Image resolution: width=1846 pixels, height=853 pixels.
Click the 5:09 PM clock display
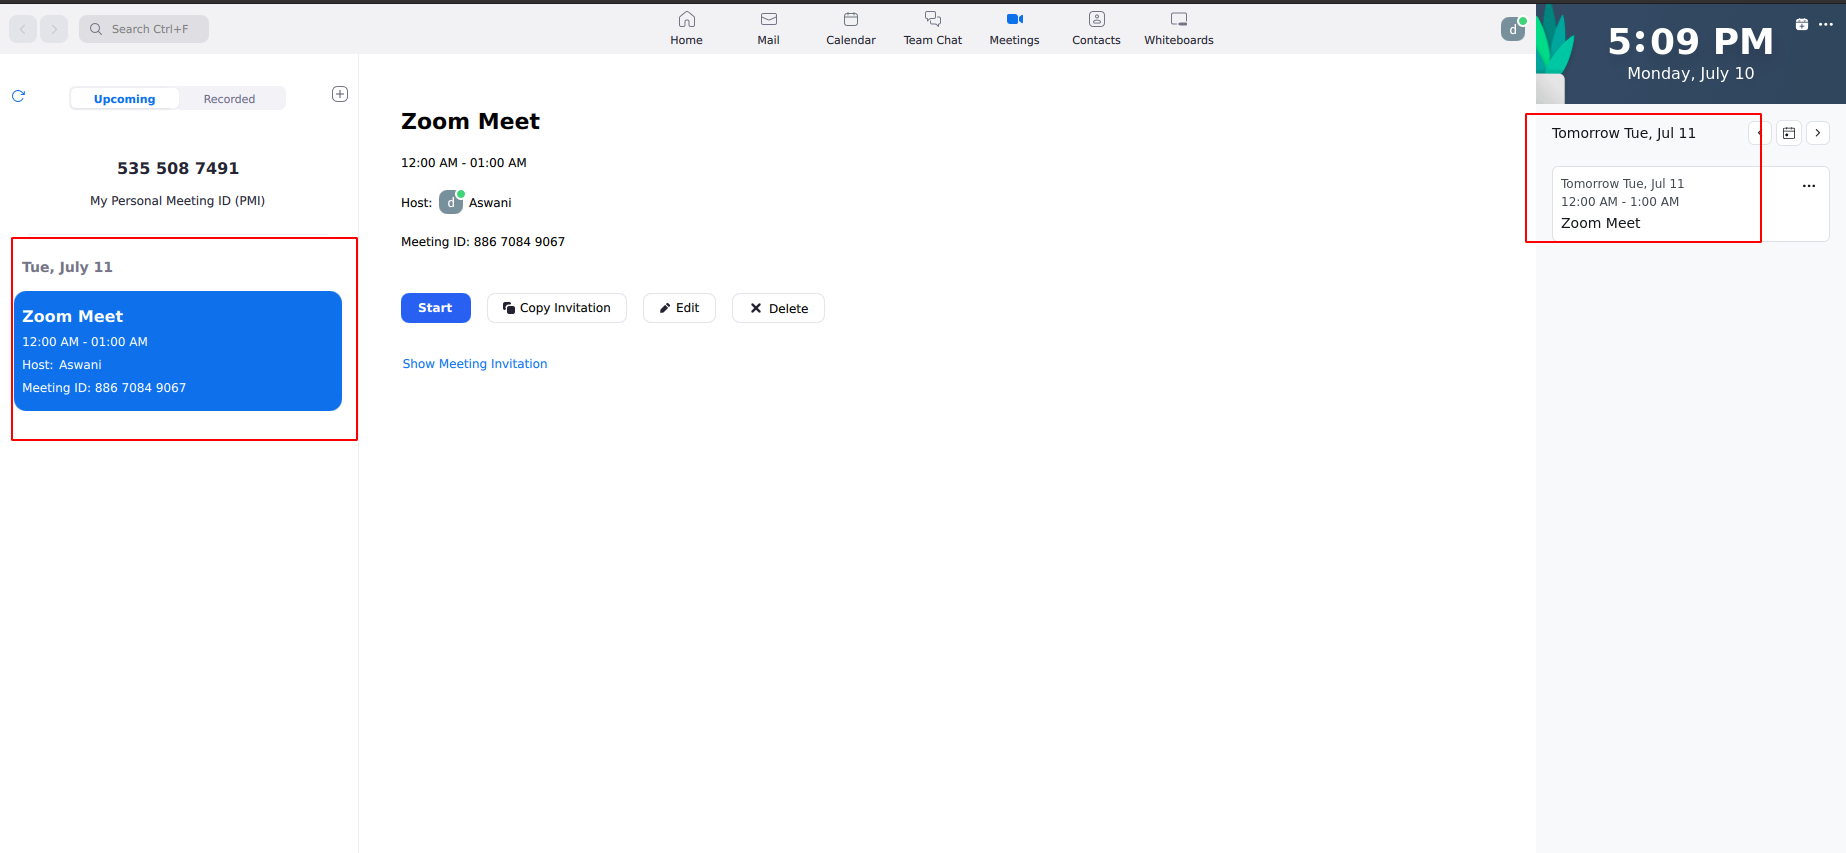pyautogui.click(x=1690, y=41)
